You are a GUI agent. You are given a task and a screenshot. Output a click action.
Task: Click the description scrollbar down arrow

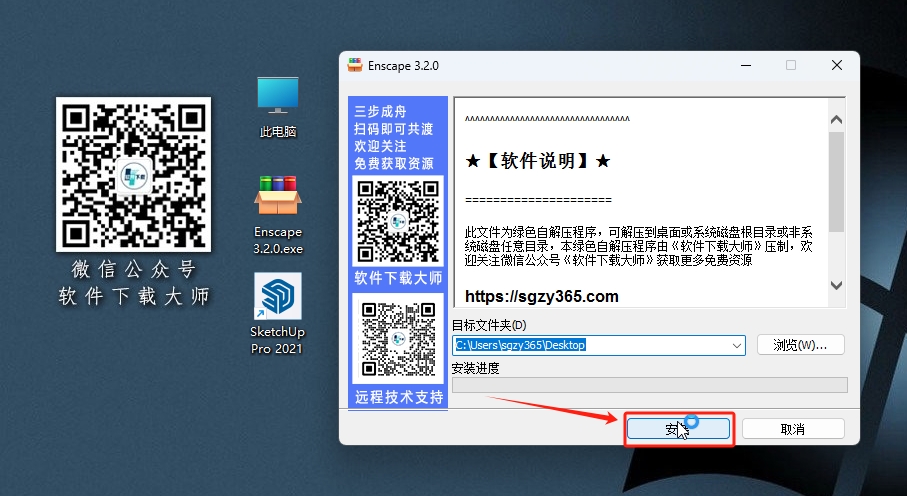click(836, 285)
